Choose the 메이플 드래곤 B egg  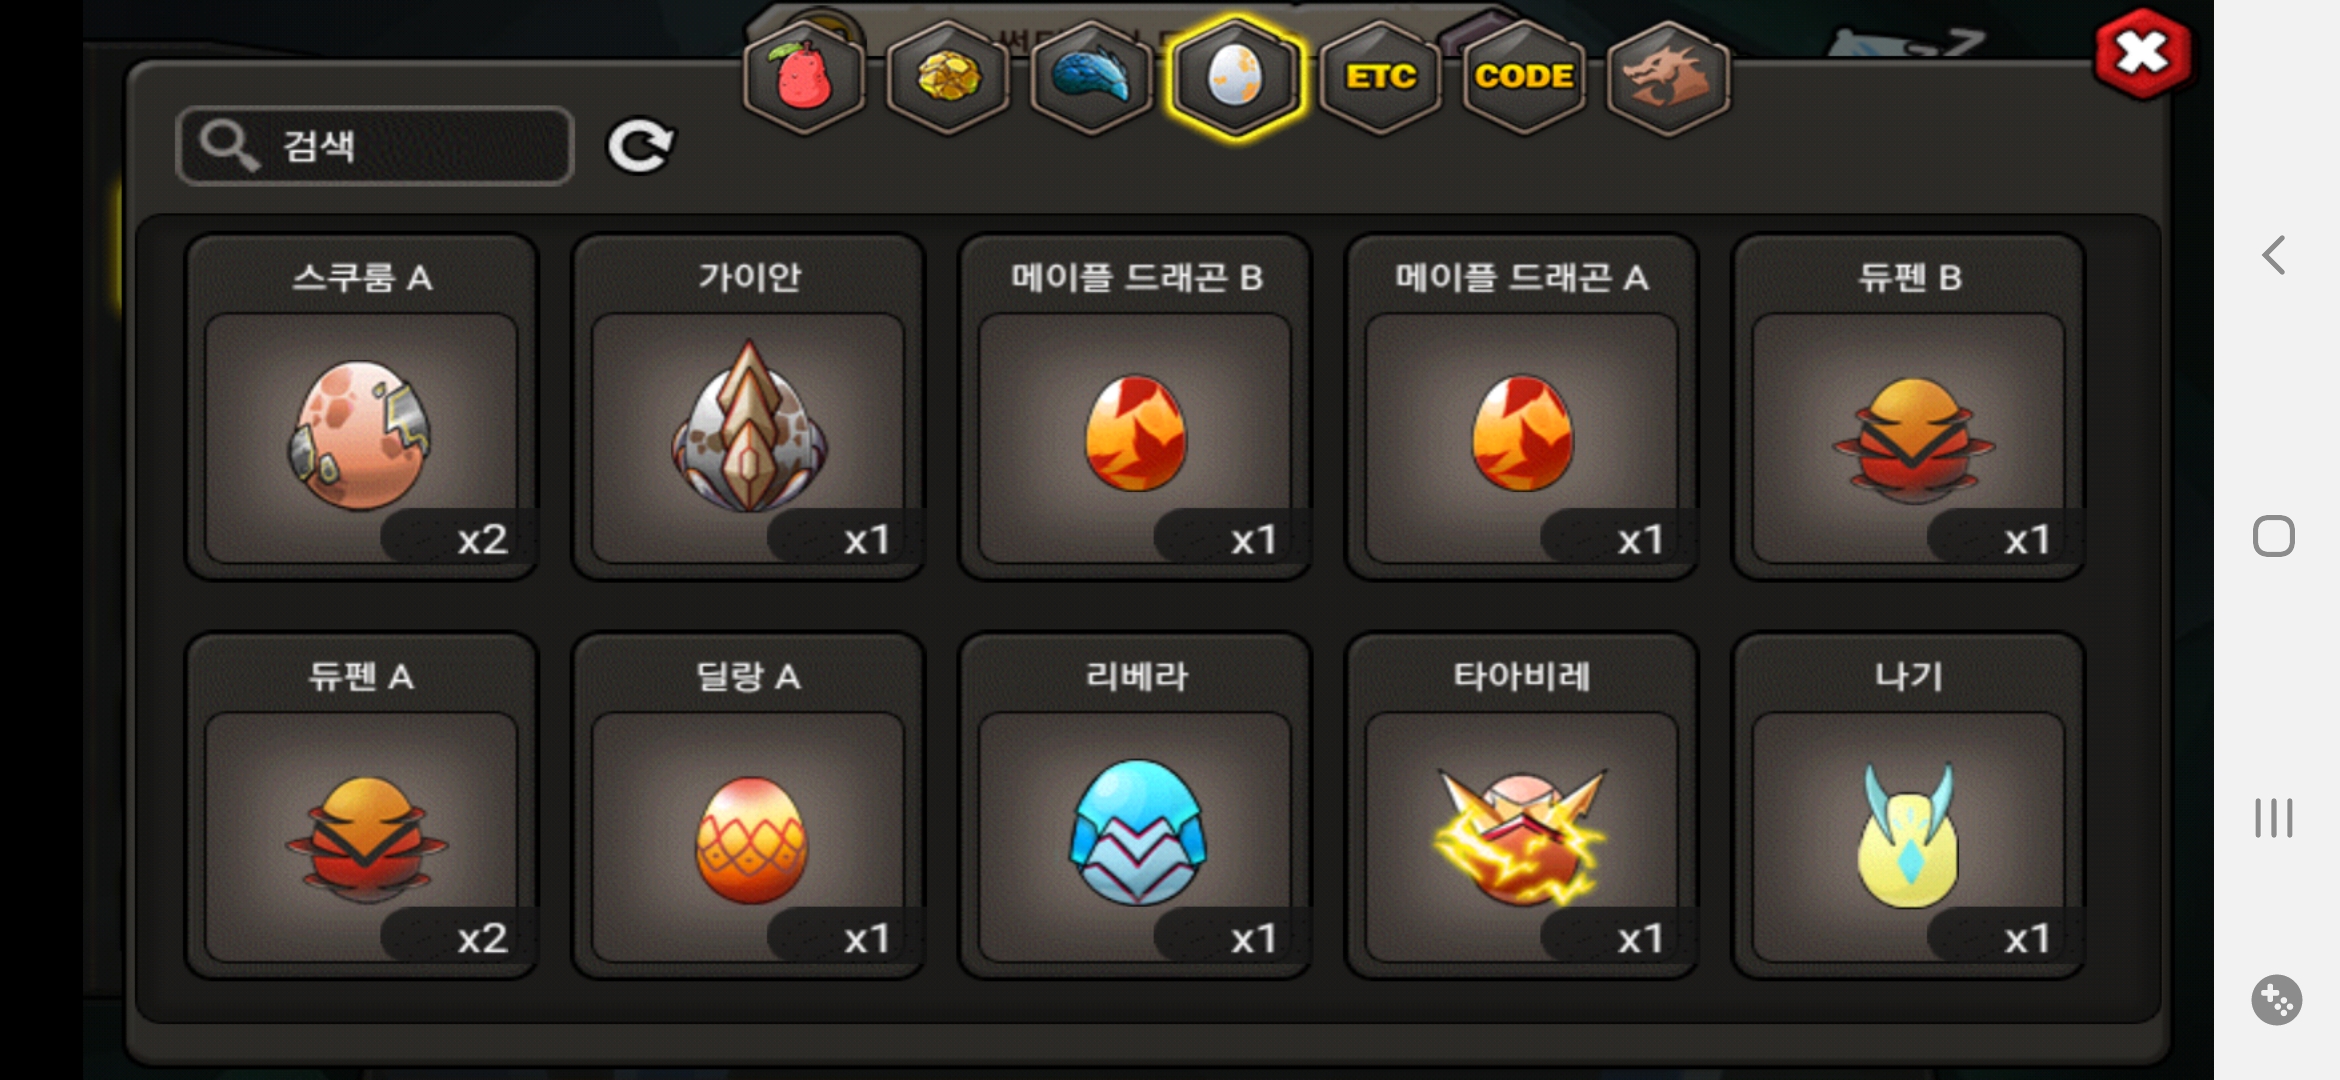click(1136, 407)
